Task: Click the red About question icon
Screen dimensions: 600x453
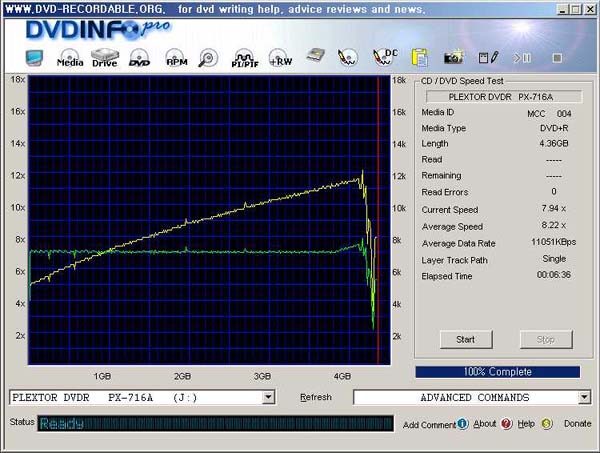Action: (x=507, y=424)
